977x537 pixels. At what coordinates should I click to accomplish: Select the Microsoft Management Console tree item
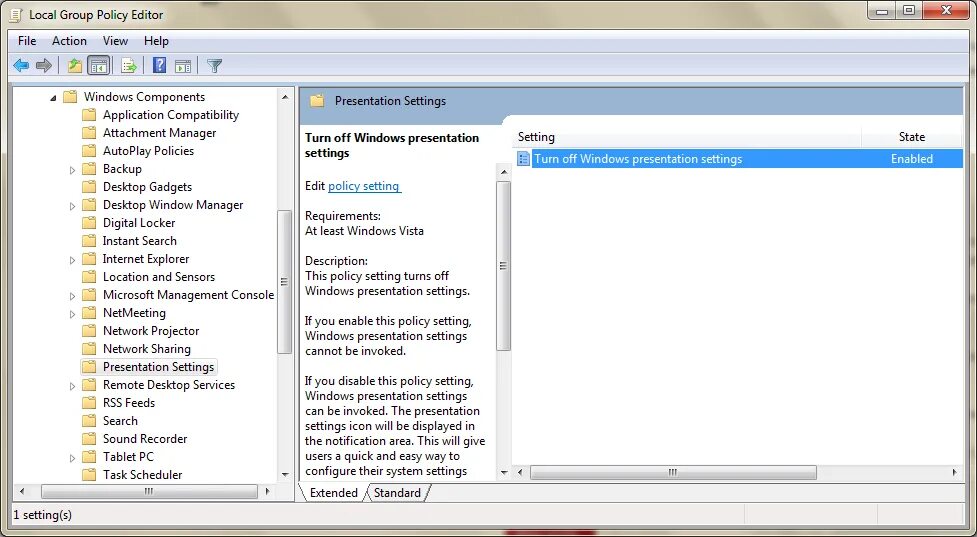[x=188, y=295]
